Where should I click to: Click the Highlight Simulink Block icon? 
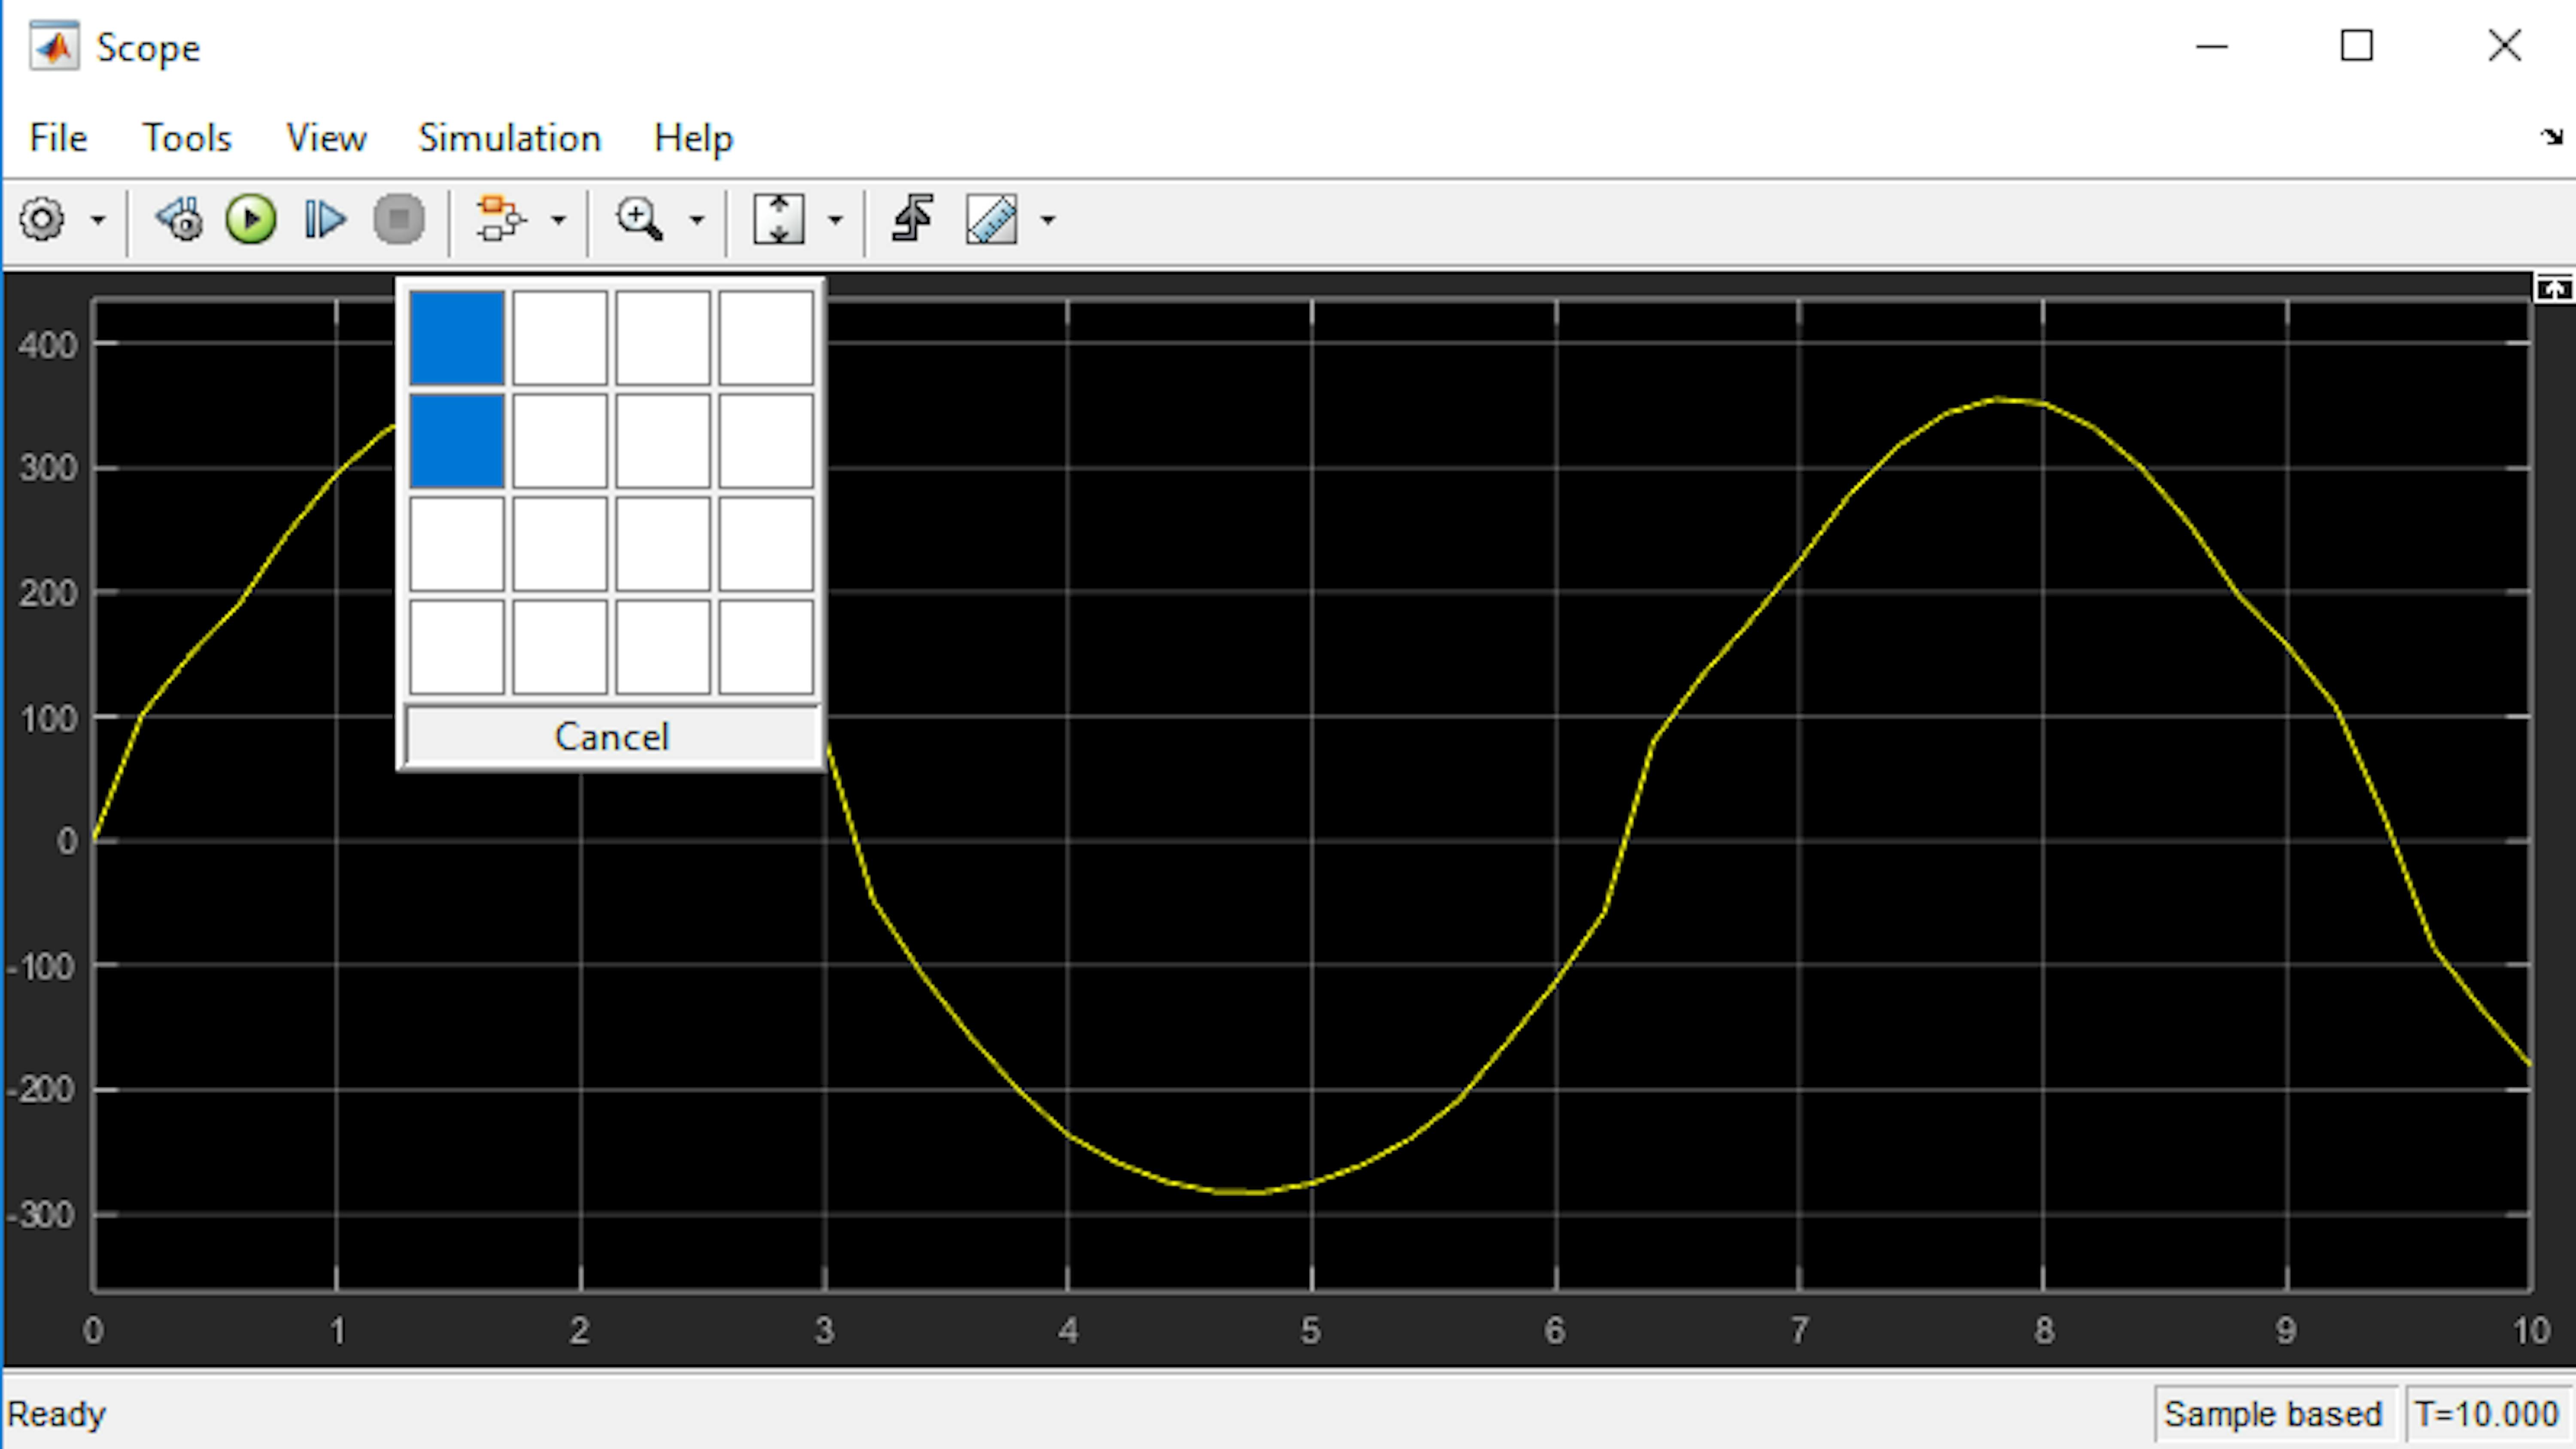(x=500, y=219)
